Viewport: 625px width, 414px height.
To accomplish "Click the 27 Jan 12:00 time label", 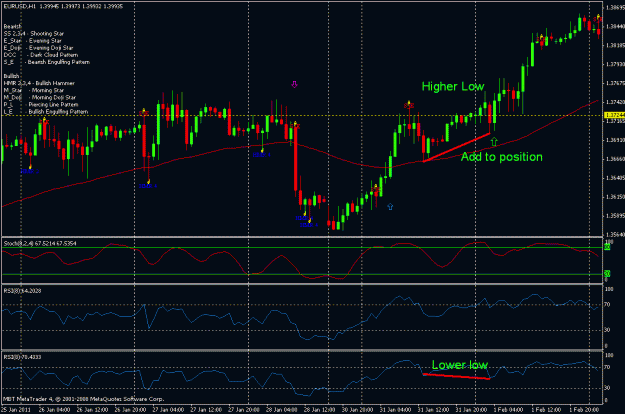I will pos(206,410).
